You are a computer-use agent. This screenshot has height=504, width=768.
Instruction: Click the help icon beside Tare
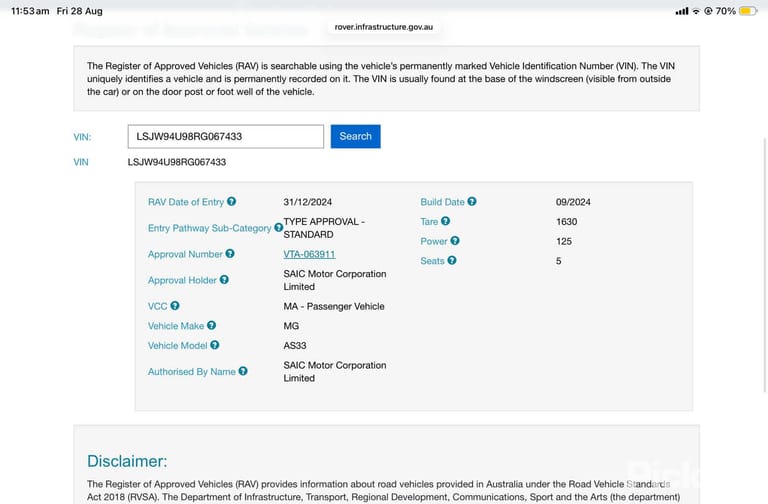tap(445, 221)
